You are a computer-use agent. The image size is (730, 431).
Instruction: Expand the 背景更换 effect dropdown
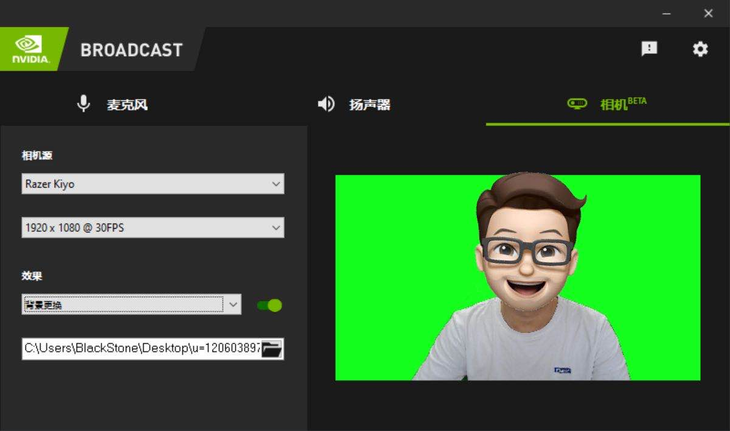click(x=132, y=304)
